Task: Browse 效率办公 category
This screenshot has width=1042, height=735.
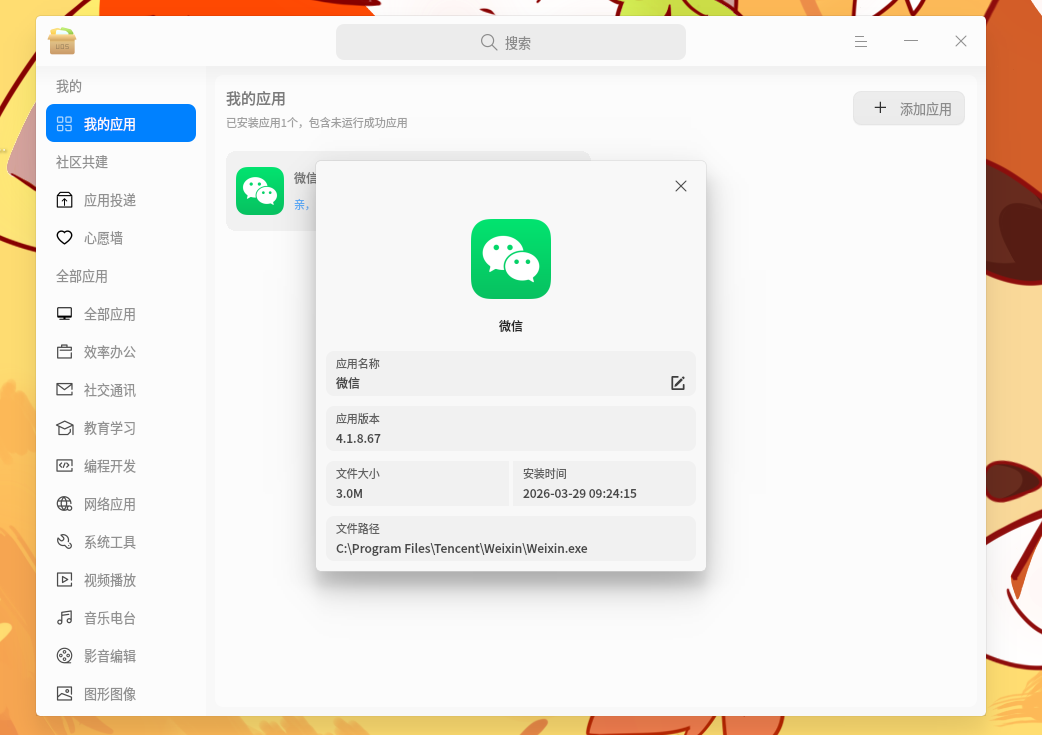Action: pyautogui.click(x=121, y=352)
